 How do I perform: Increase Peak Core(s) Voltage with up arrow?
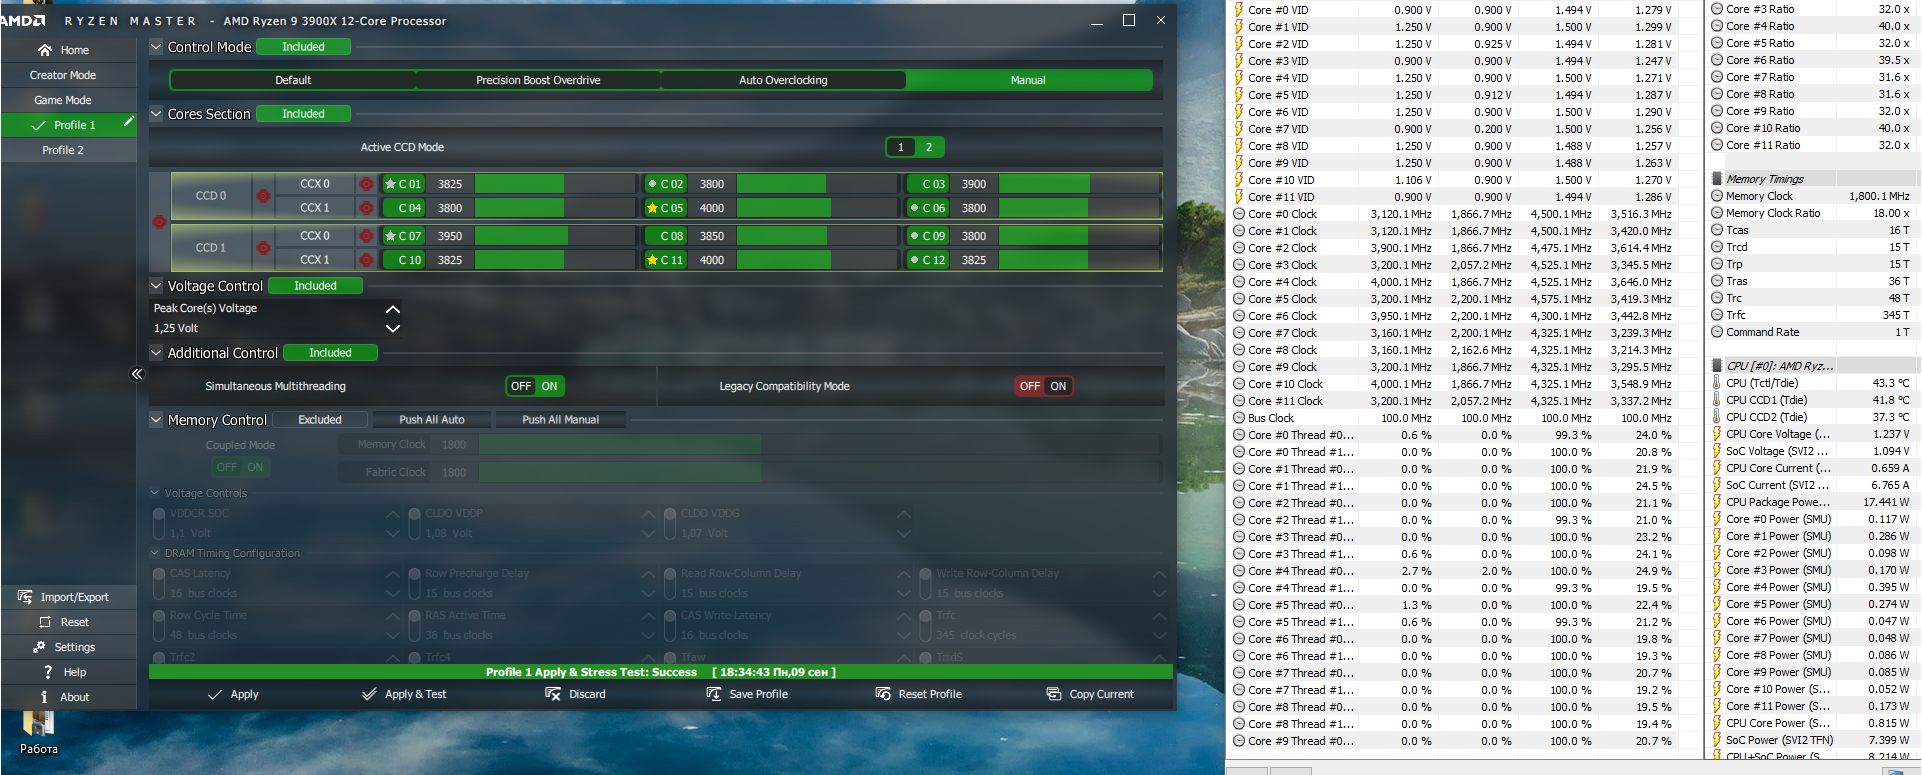[x=393, y=309]
